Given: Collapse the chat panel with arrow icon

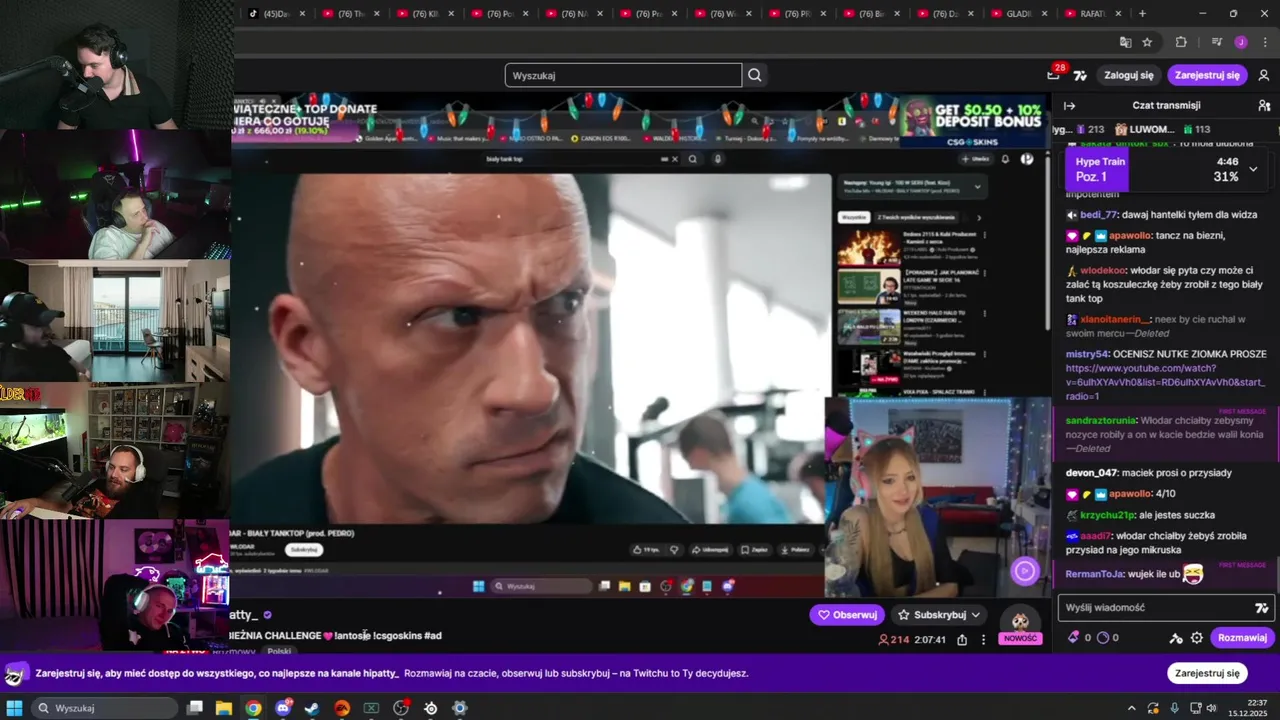Looking at the screenshot, I should (1069, 105).
